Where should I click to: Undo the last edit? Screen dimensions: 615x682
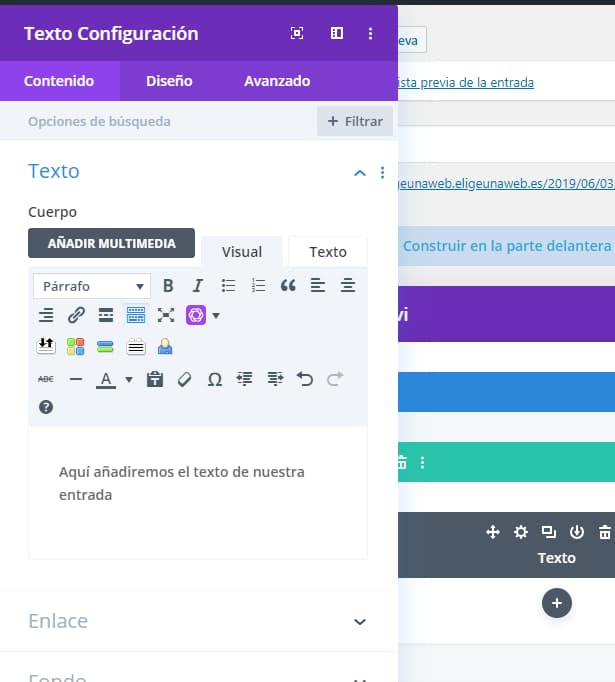305,380
